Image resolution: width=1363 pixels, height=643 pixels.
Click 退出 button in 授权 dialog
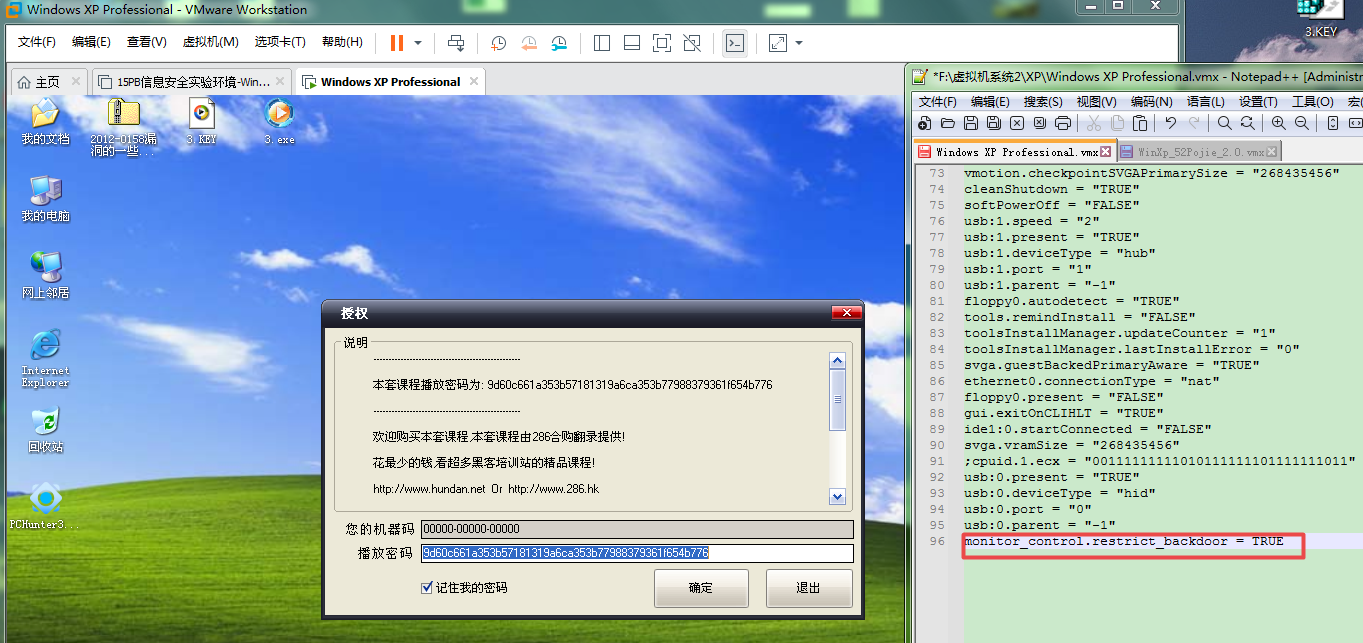(x=808, y=588)
